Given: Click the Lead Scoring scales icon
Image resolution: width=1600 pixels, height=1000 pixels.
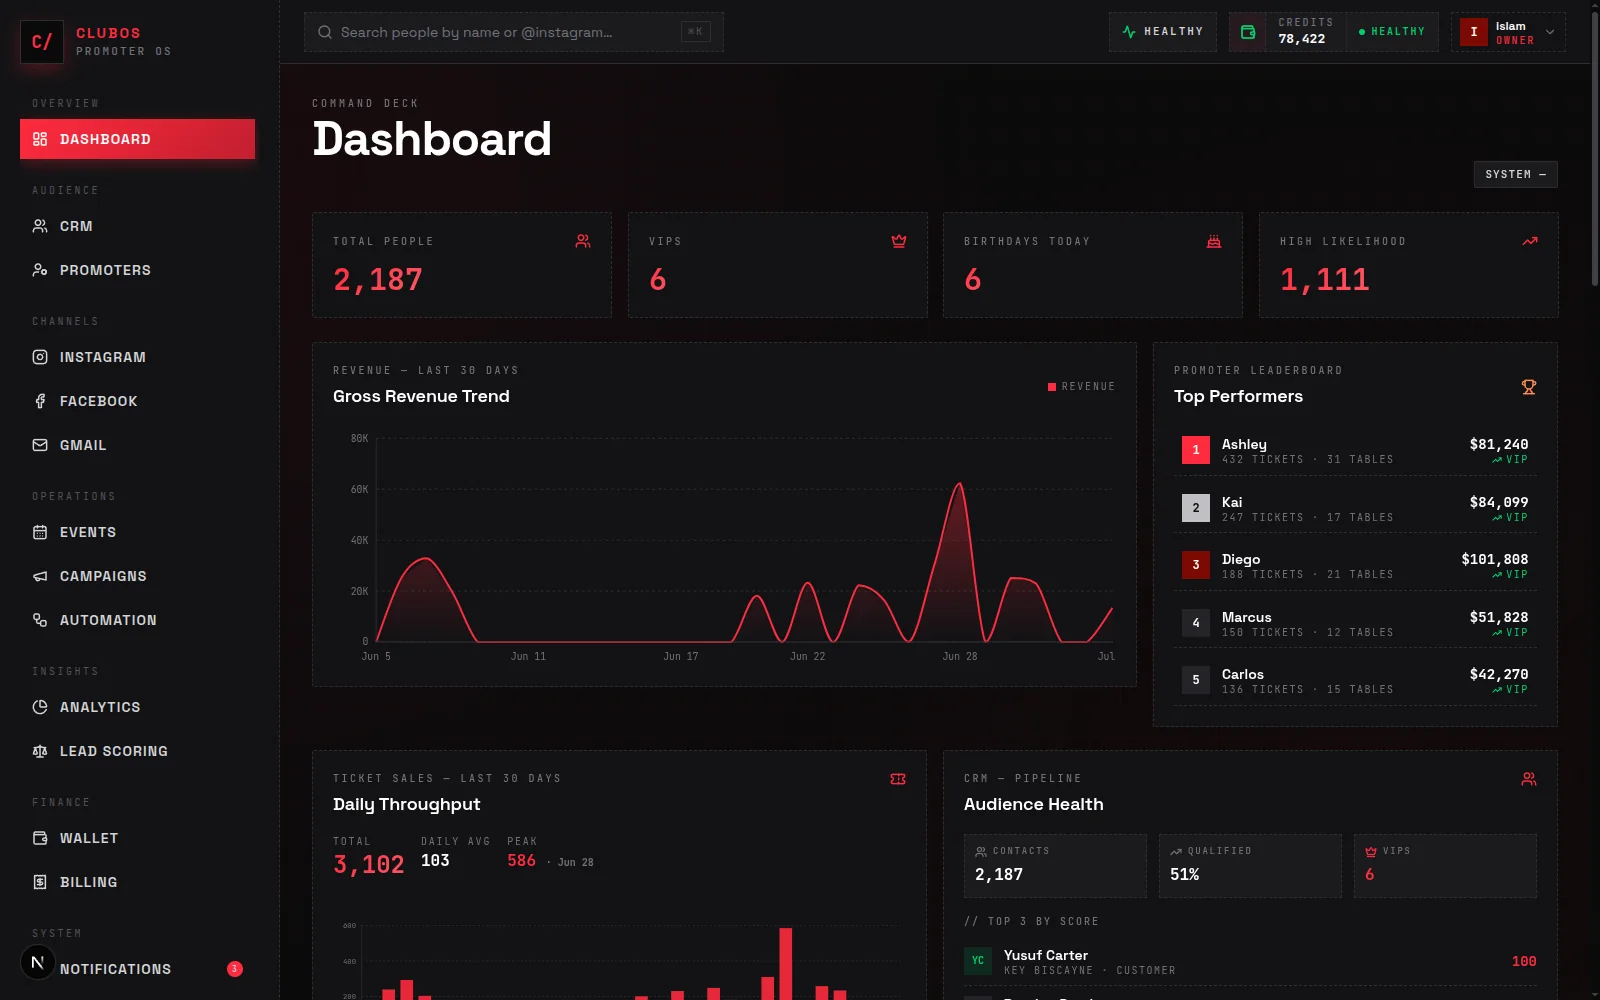Looking at the screenshot, I should (40, 751).
